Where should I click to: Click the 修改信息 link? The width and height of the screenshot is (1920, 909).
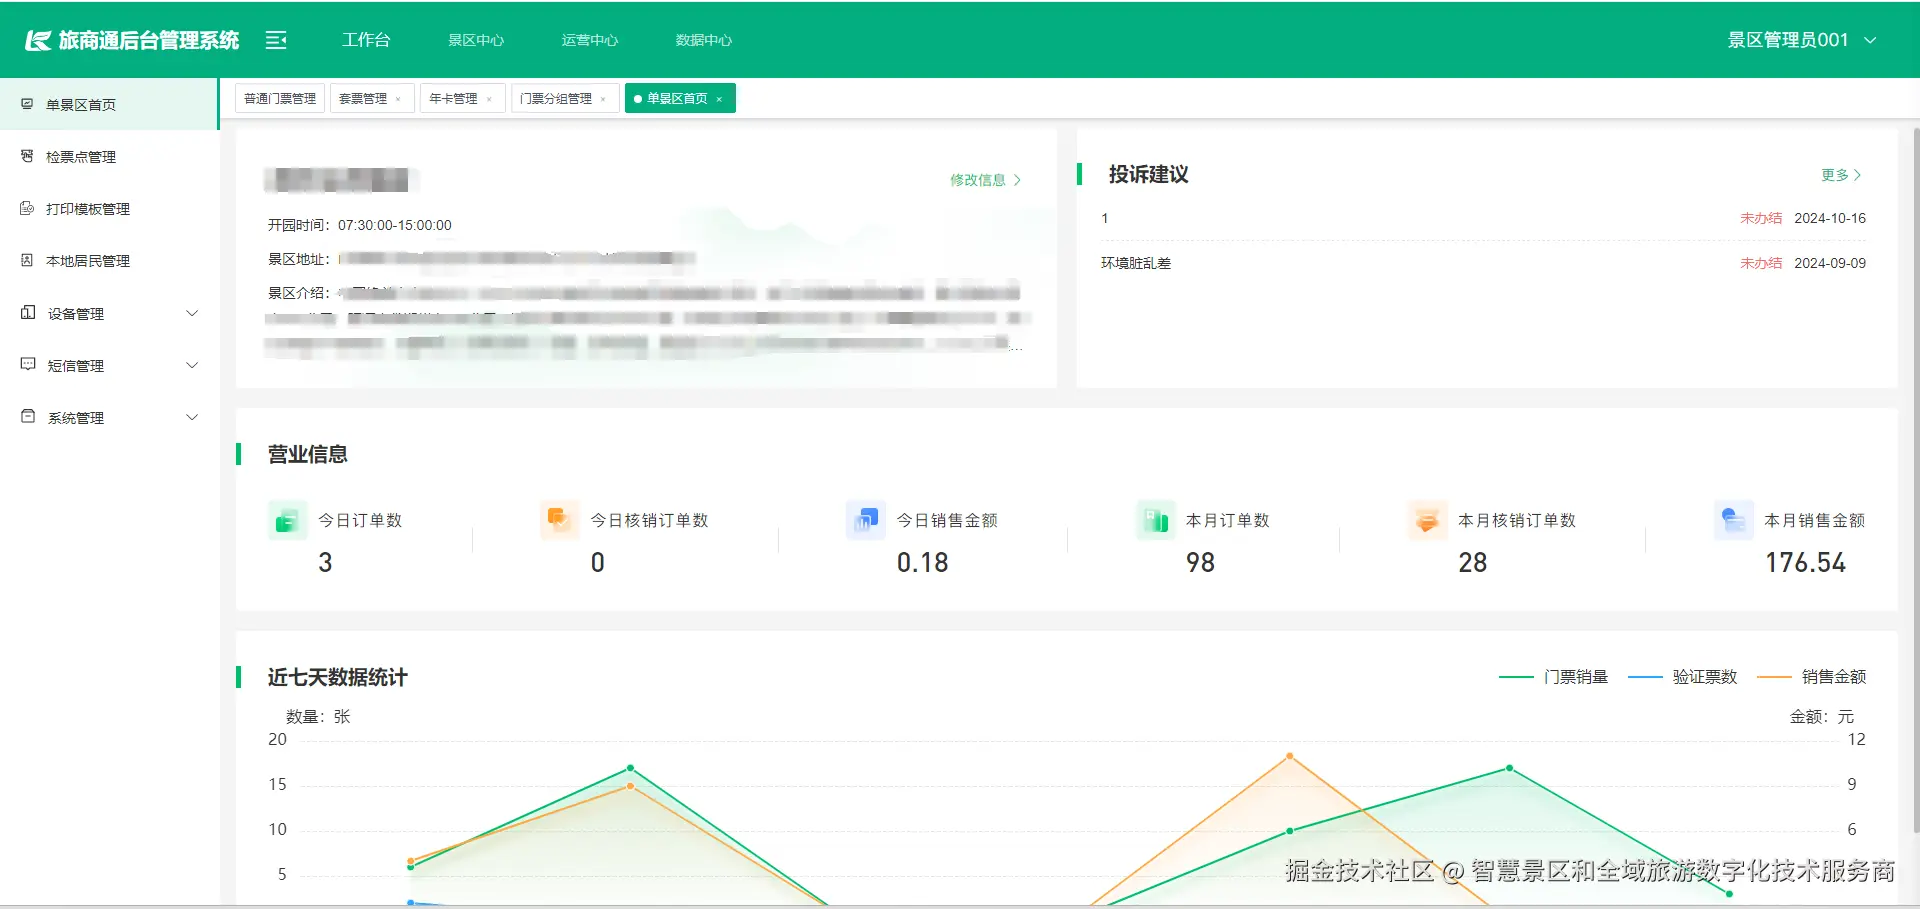point(979,180)
